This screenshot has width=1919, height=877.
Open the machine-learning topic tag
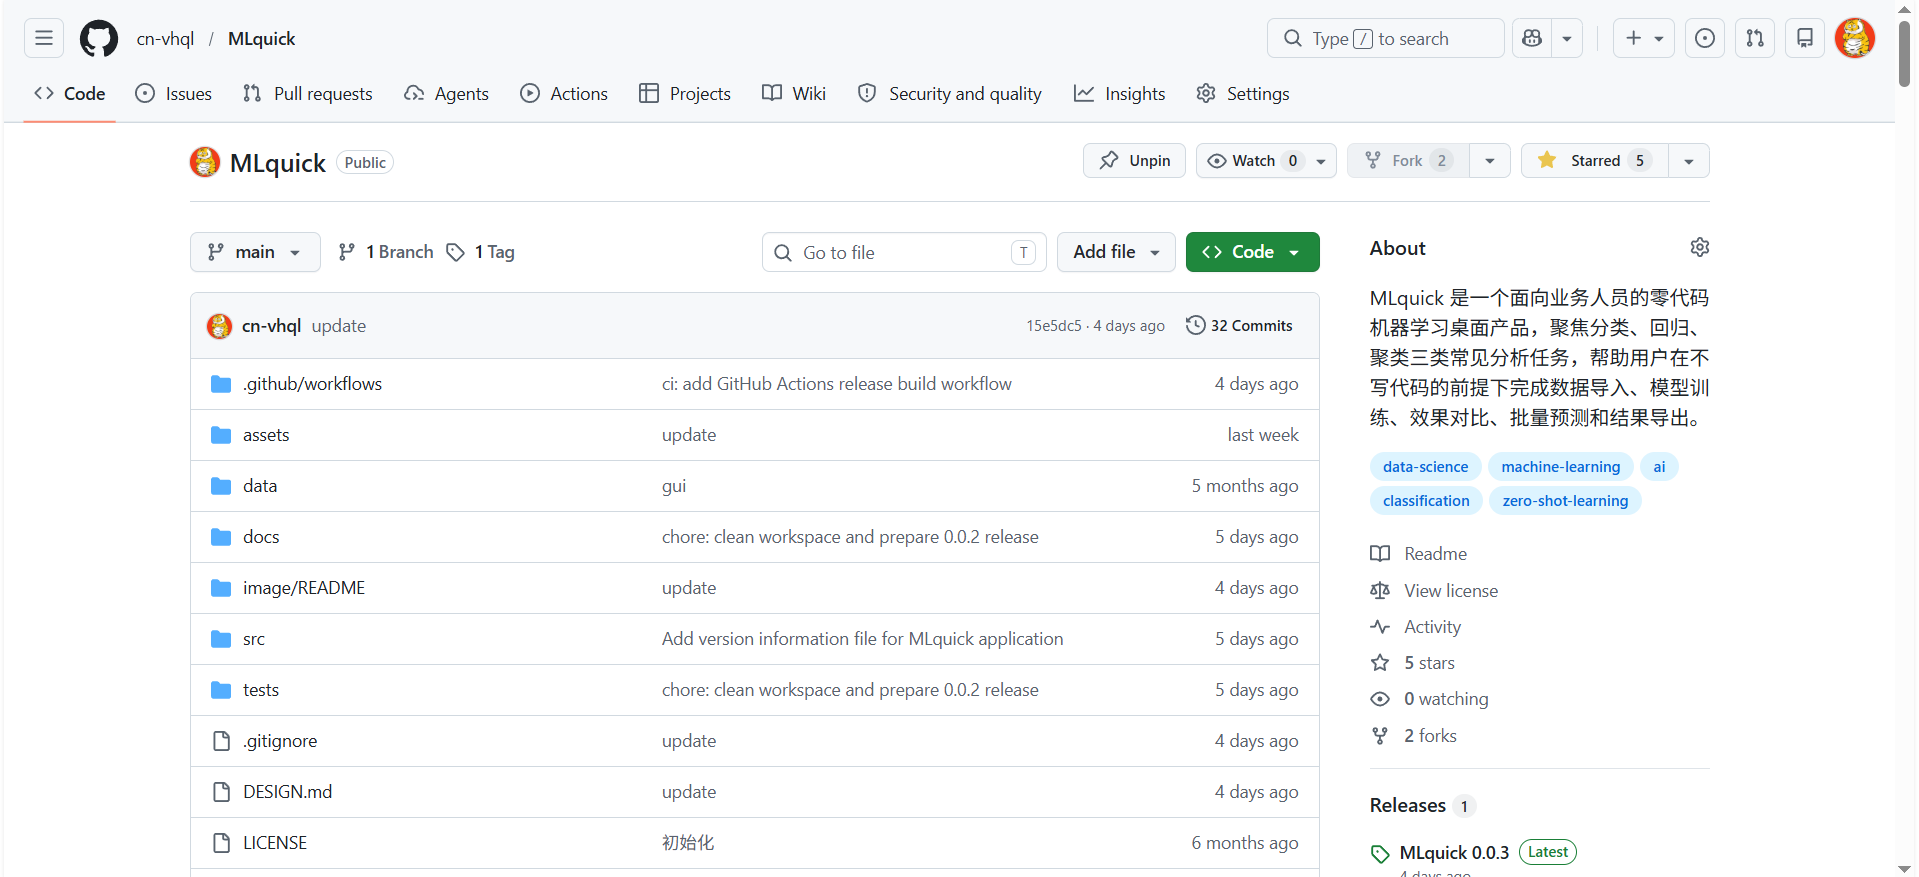coord(1560,467)
